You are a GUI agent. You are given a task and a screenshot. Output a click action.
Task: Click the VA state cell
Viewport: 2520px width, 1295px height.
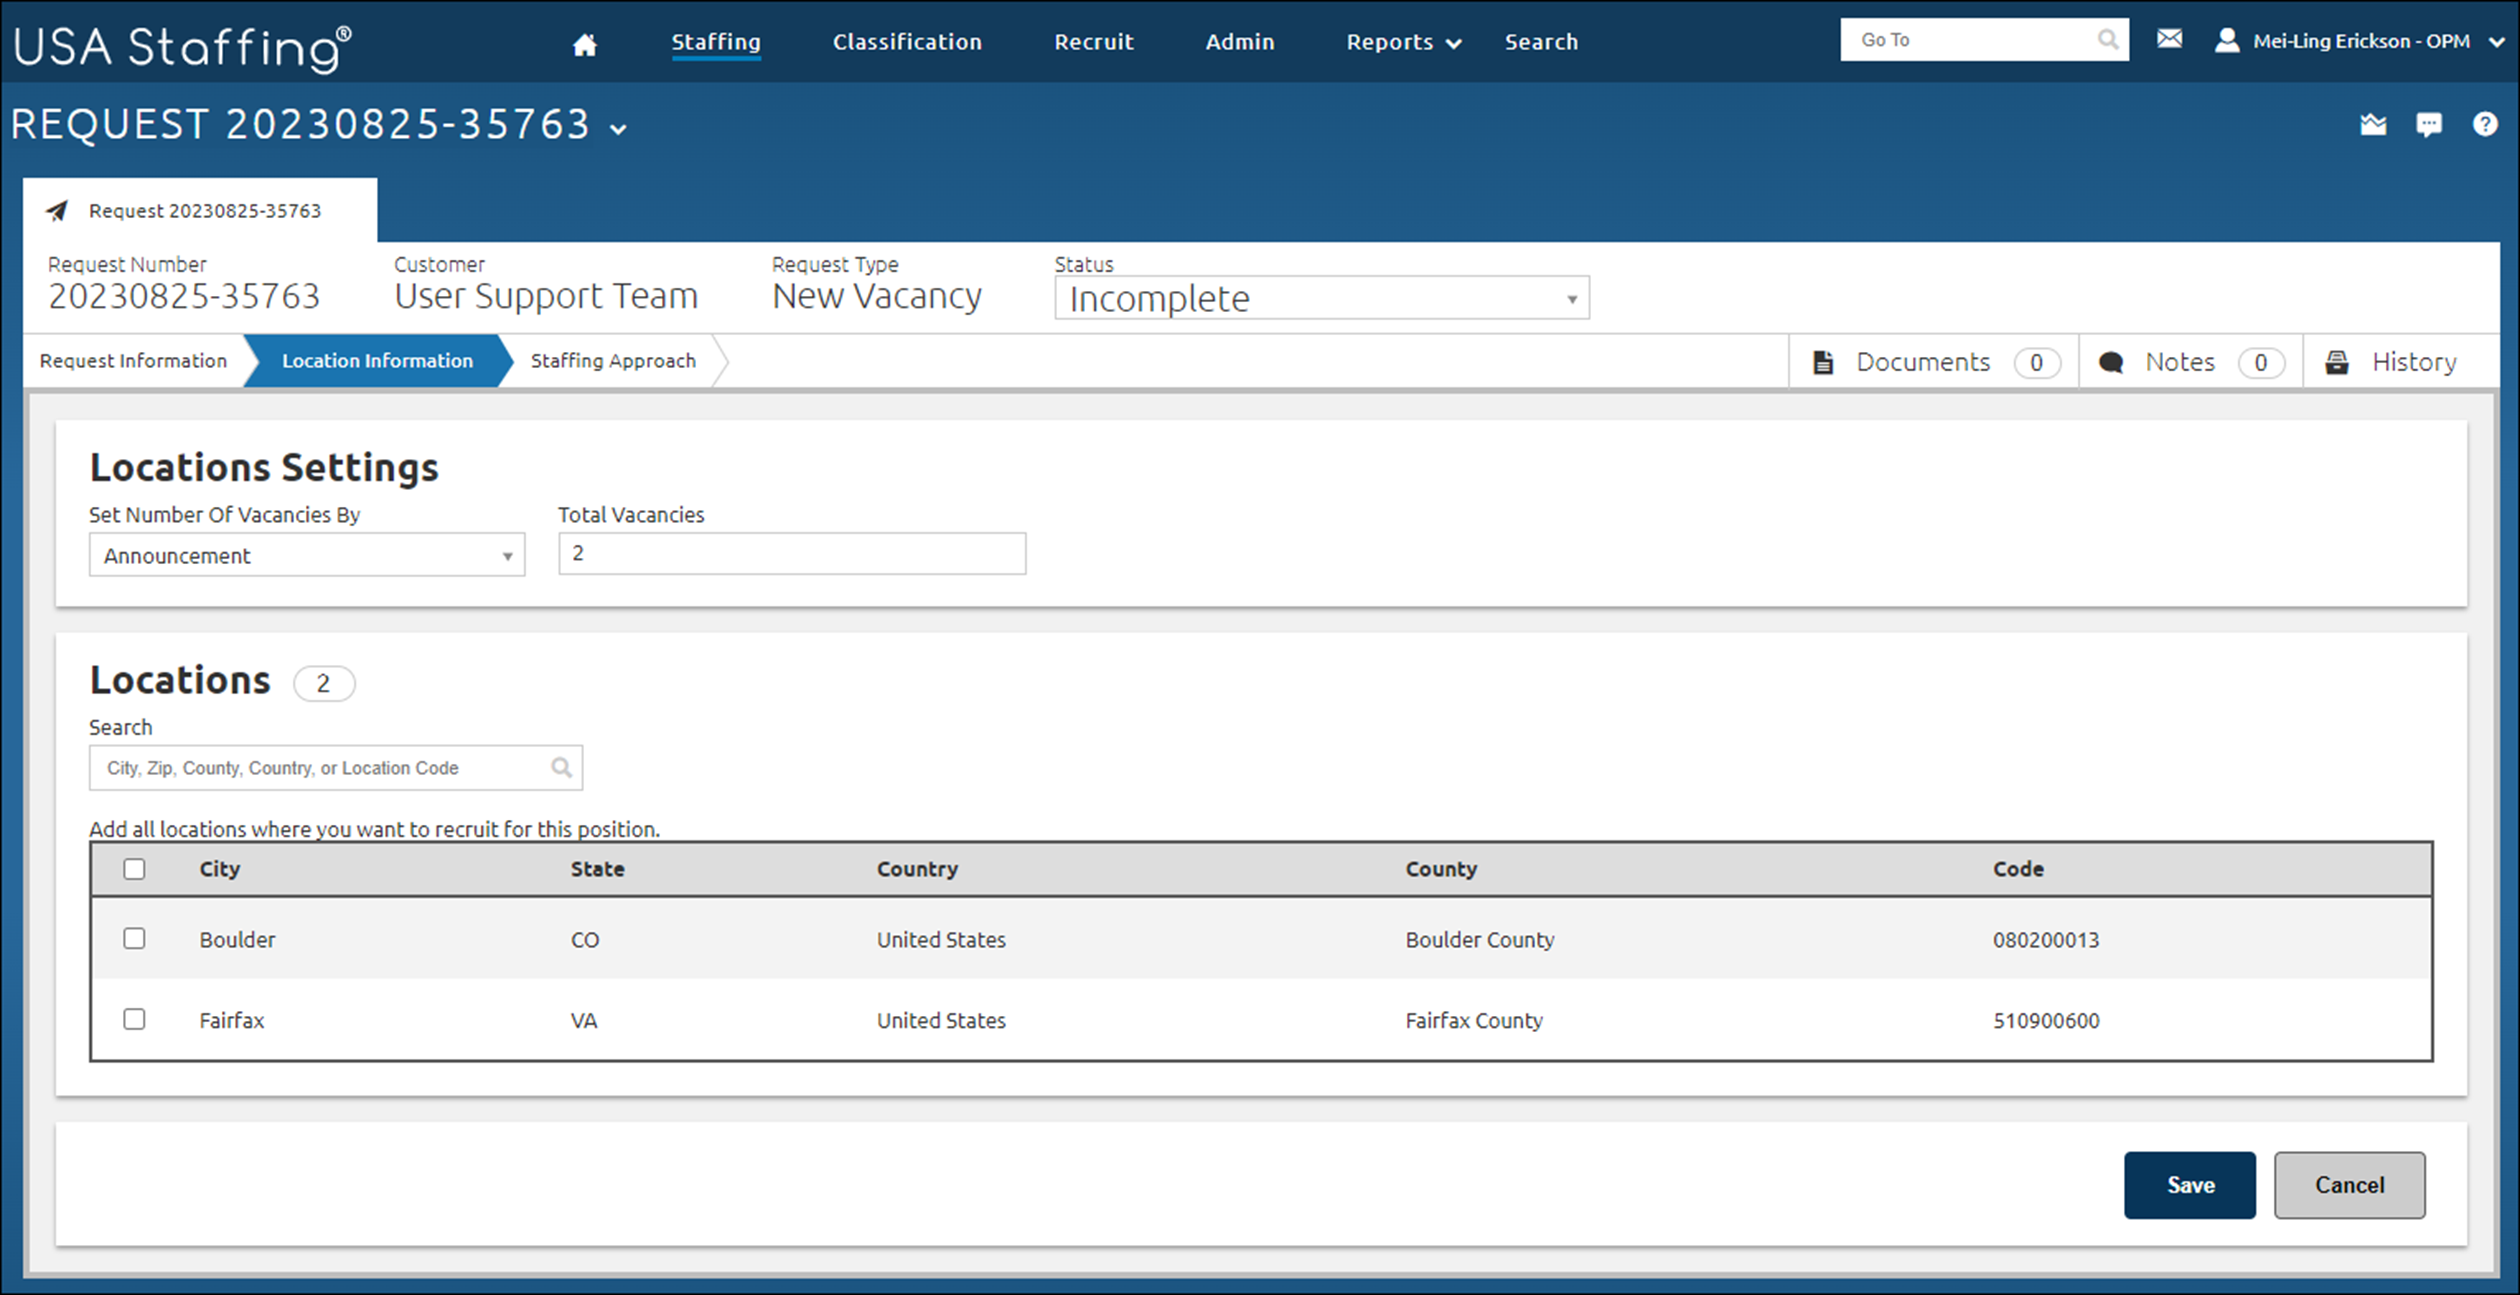tap(584, 1021)
